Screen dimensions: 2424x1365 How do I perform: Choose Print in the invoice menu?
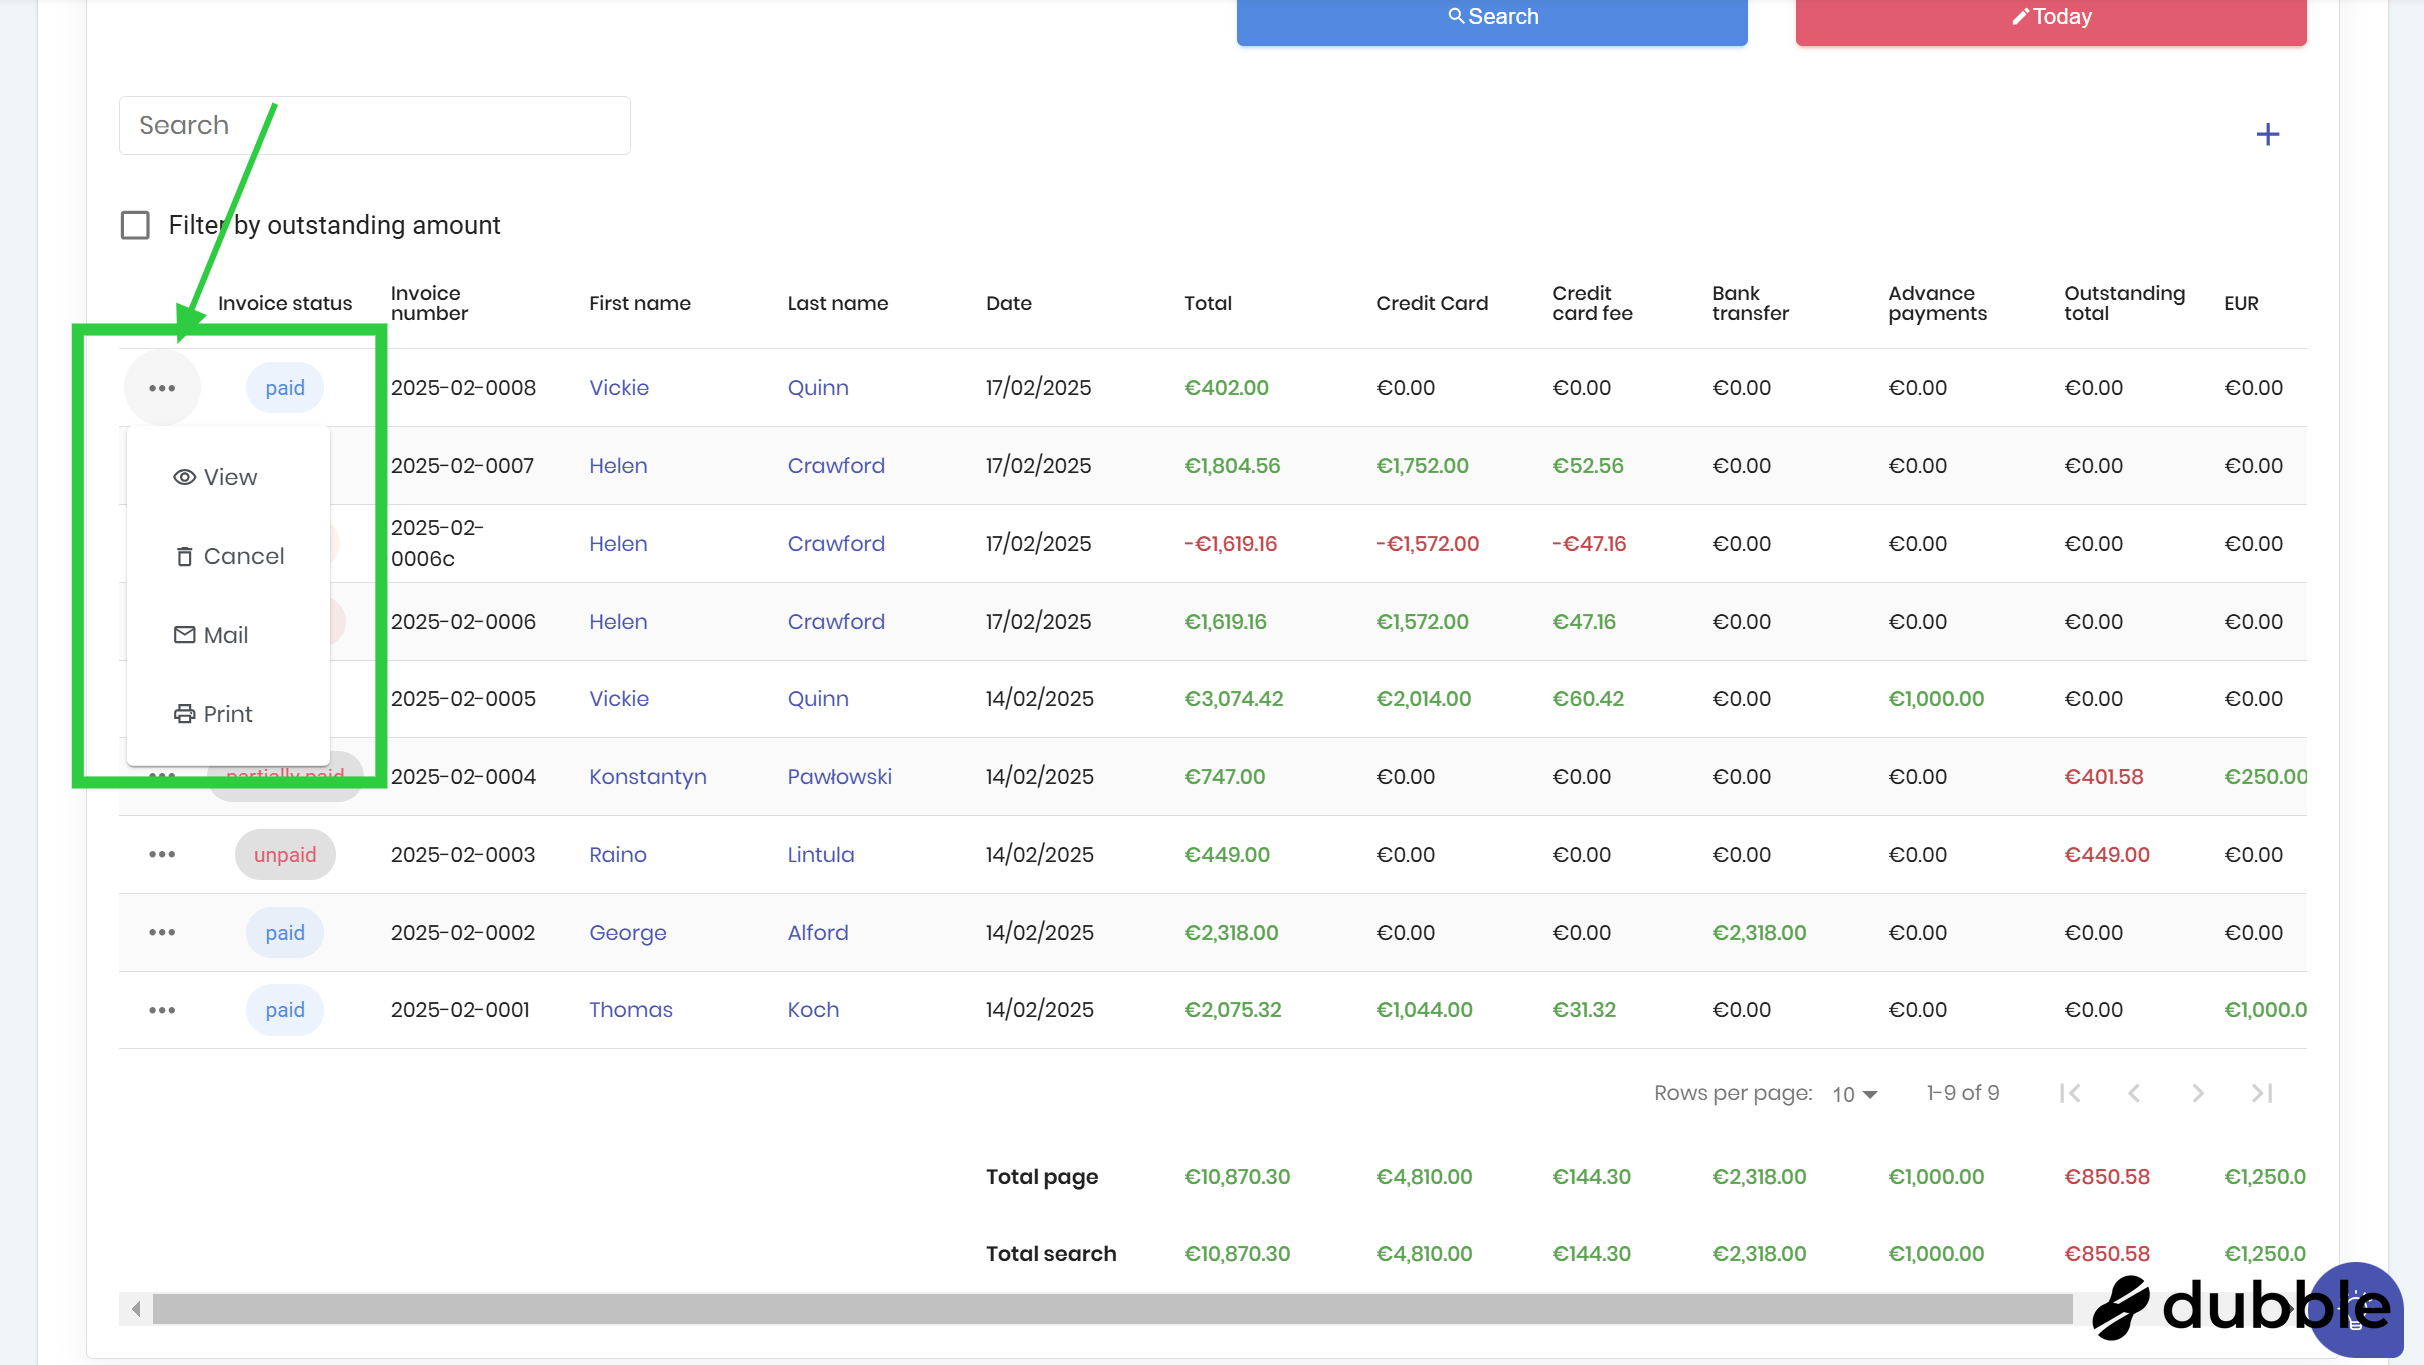pyautogui.click(x=214, y=714)
